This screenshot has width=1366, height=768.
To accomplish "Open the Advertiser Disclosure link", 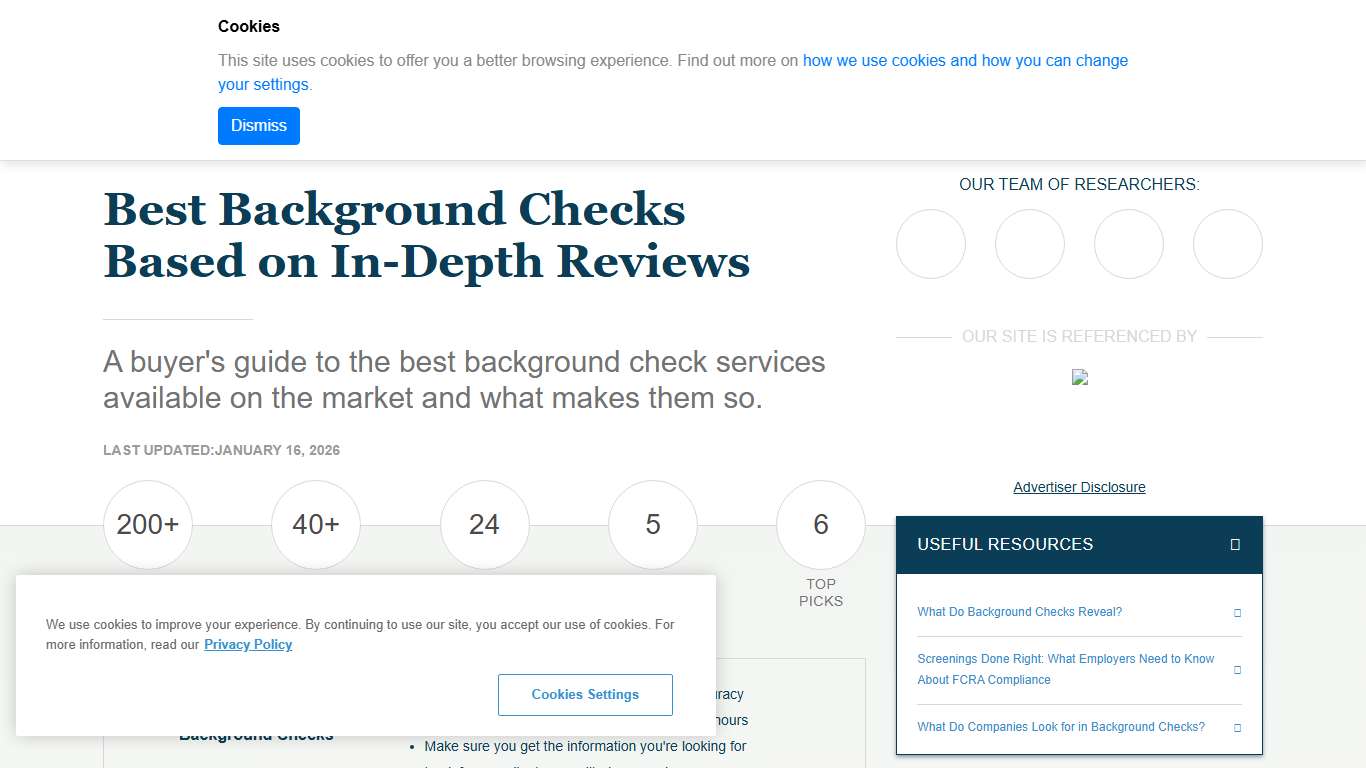I will point(1079,487).
